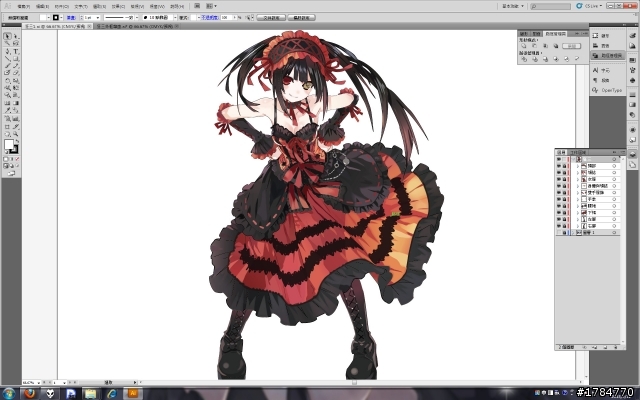Open stroke weight dropdown in control bar
Screen dimensions: 640x400
pyautogui.click(x=98, y=18)
